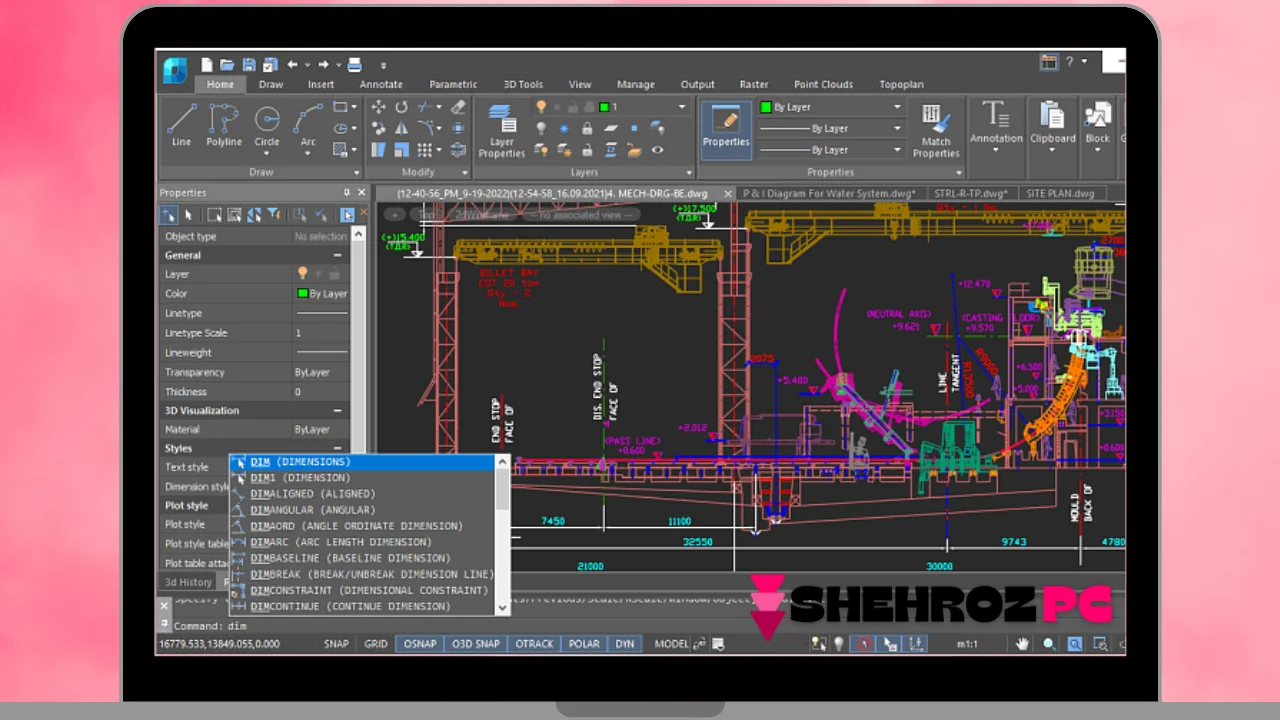Open Layer Properties manager
This screenshot has width=1280, height=720.
[x=501, y=130]
